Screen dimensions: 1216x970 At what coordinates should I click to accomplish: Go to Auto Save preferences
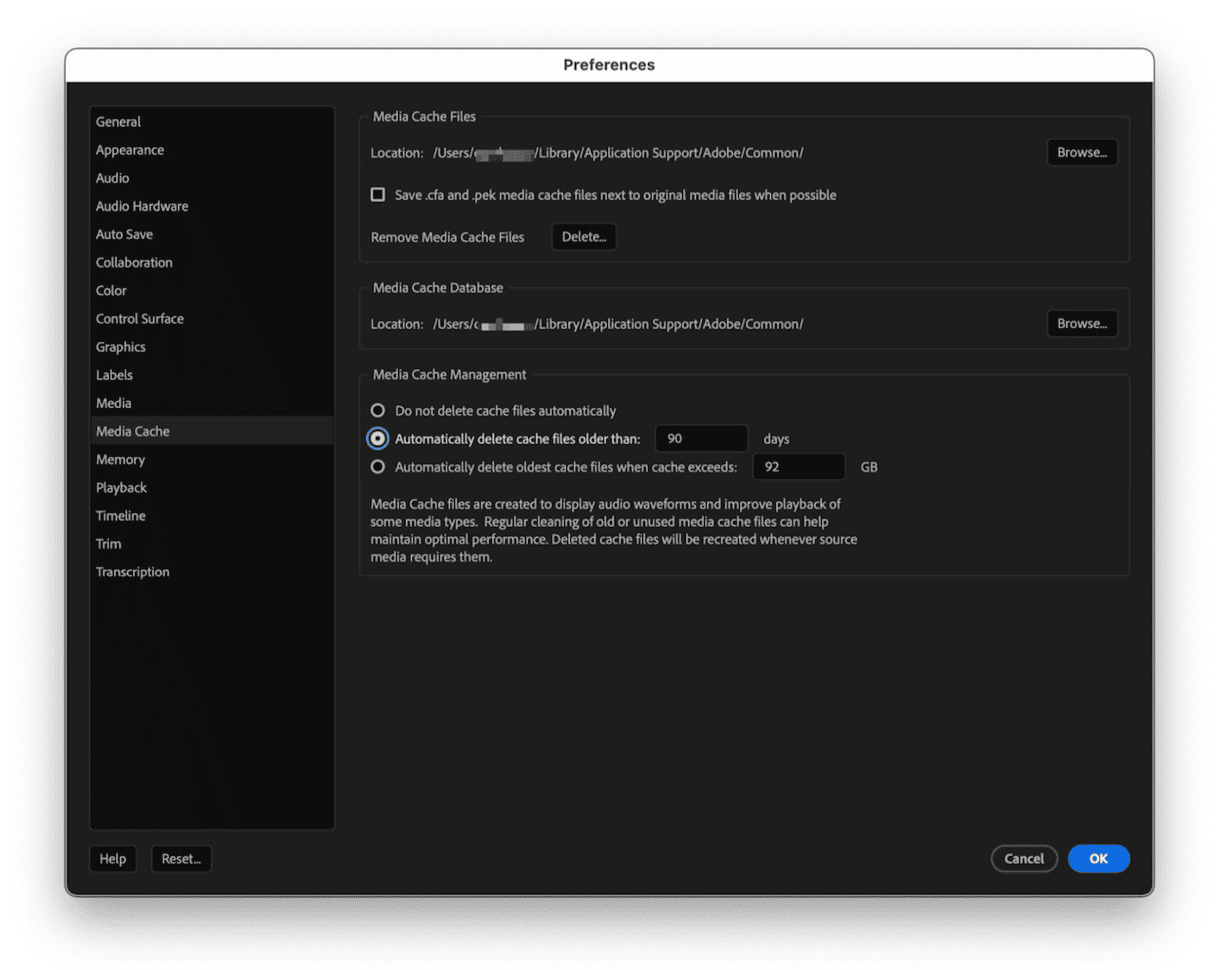coord(124,234)
